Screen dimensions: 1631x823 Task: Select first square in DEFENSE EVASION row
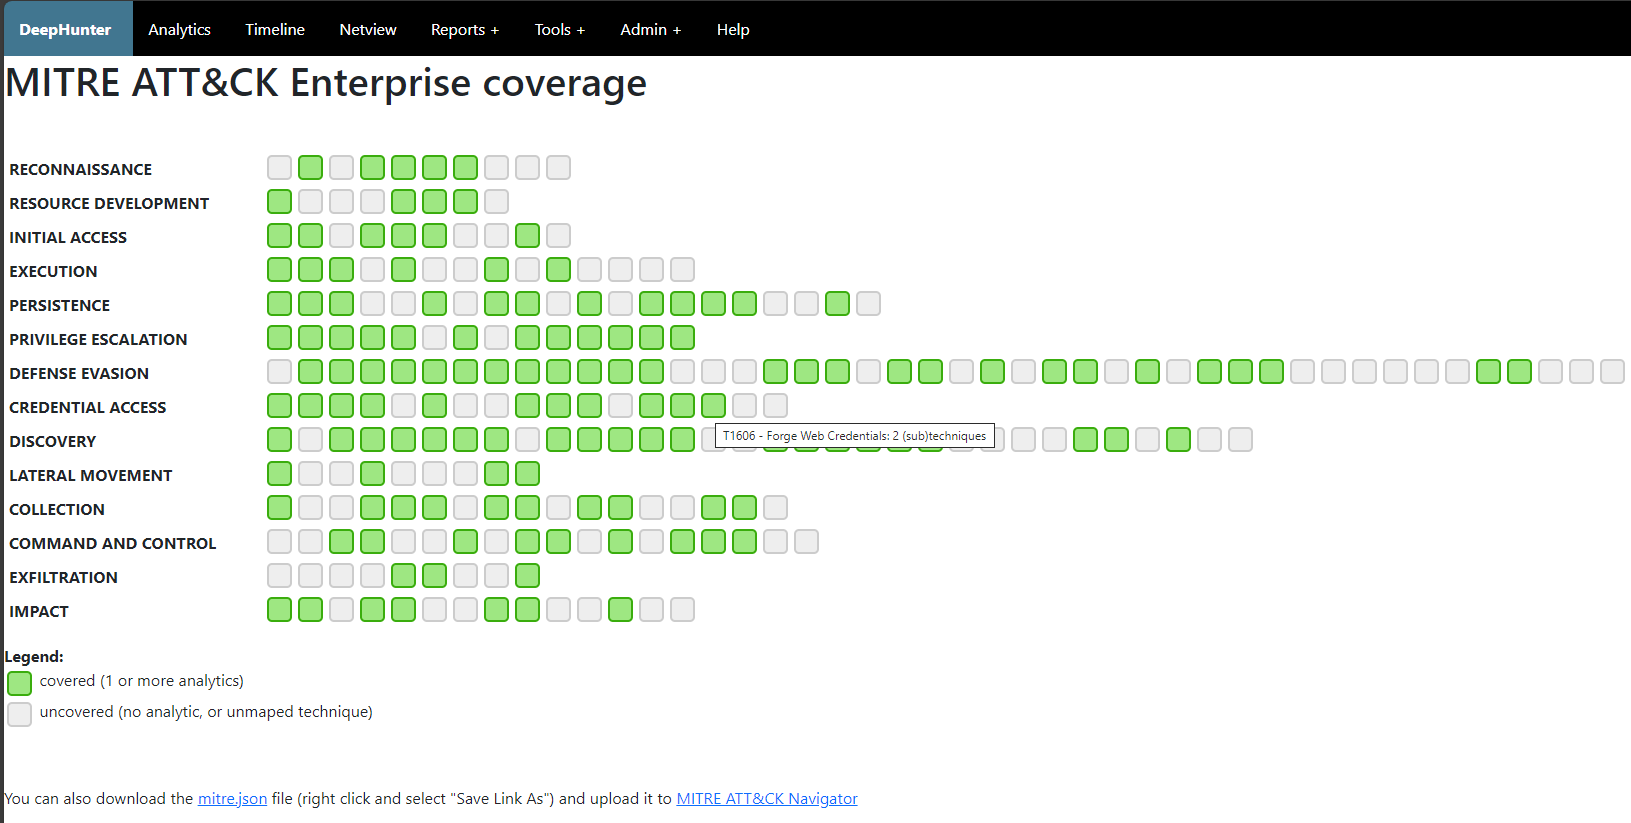[280, 371]
